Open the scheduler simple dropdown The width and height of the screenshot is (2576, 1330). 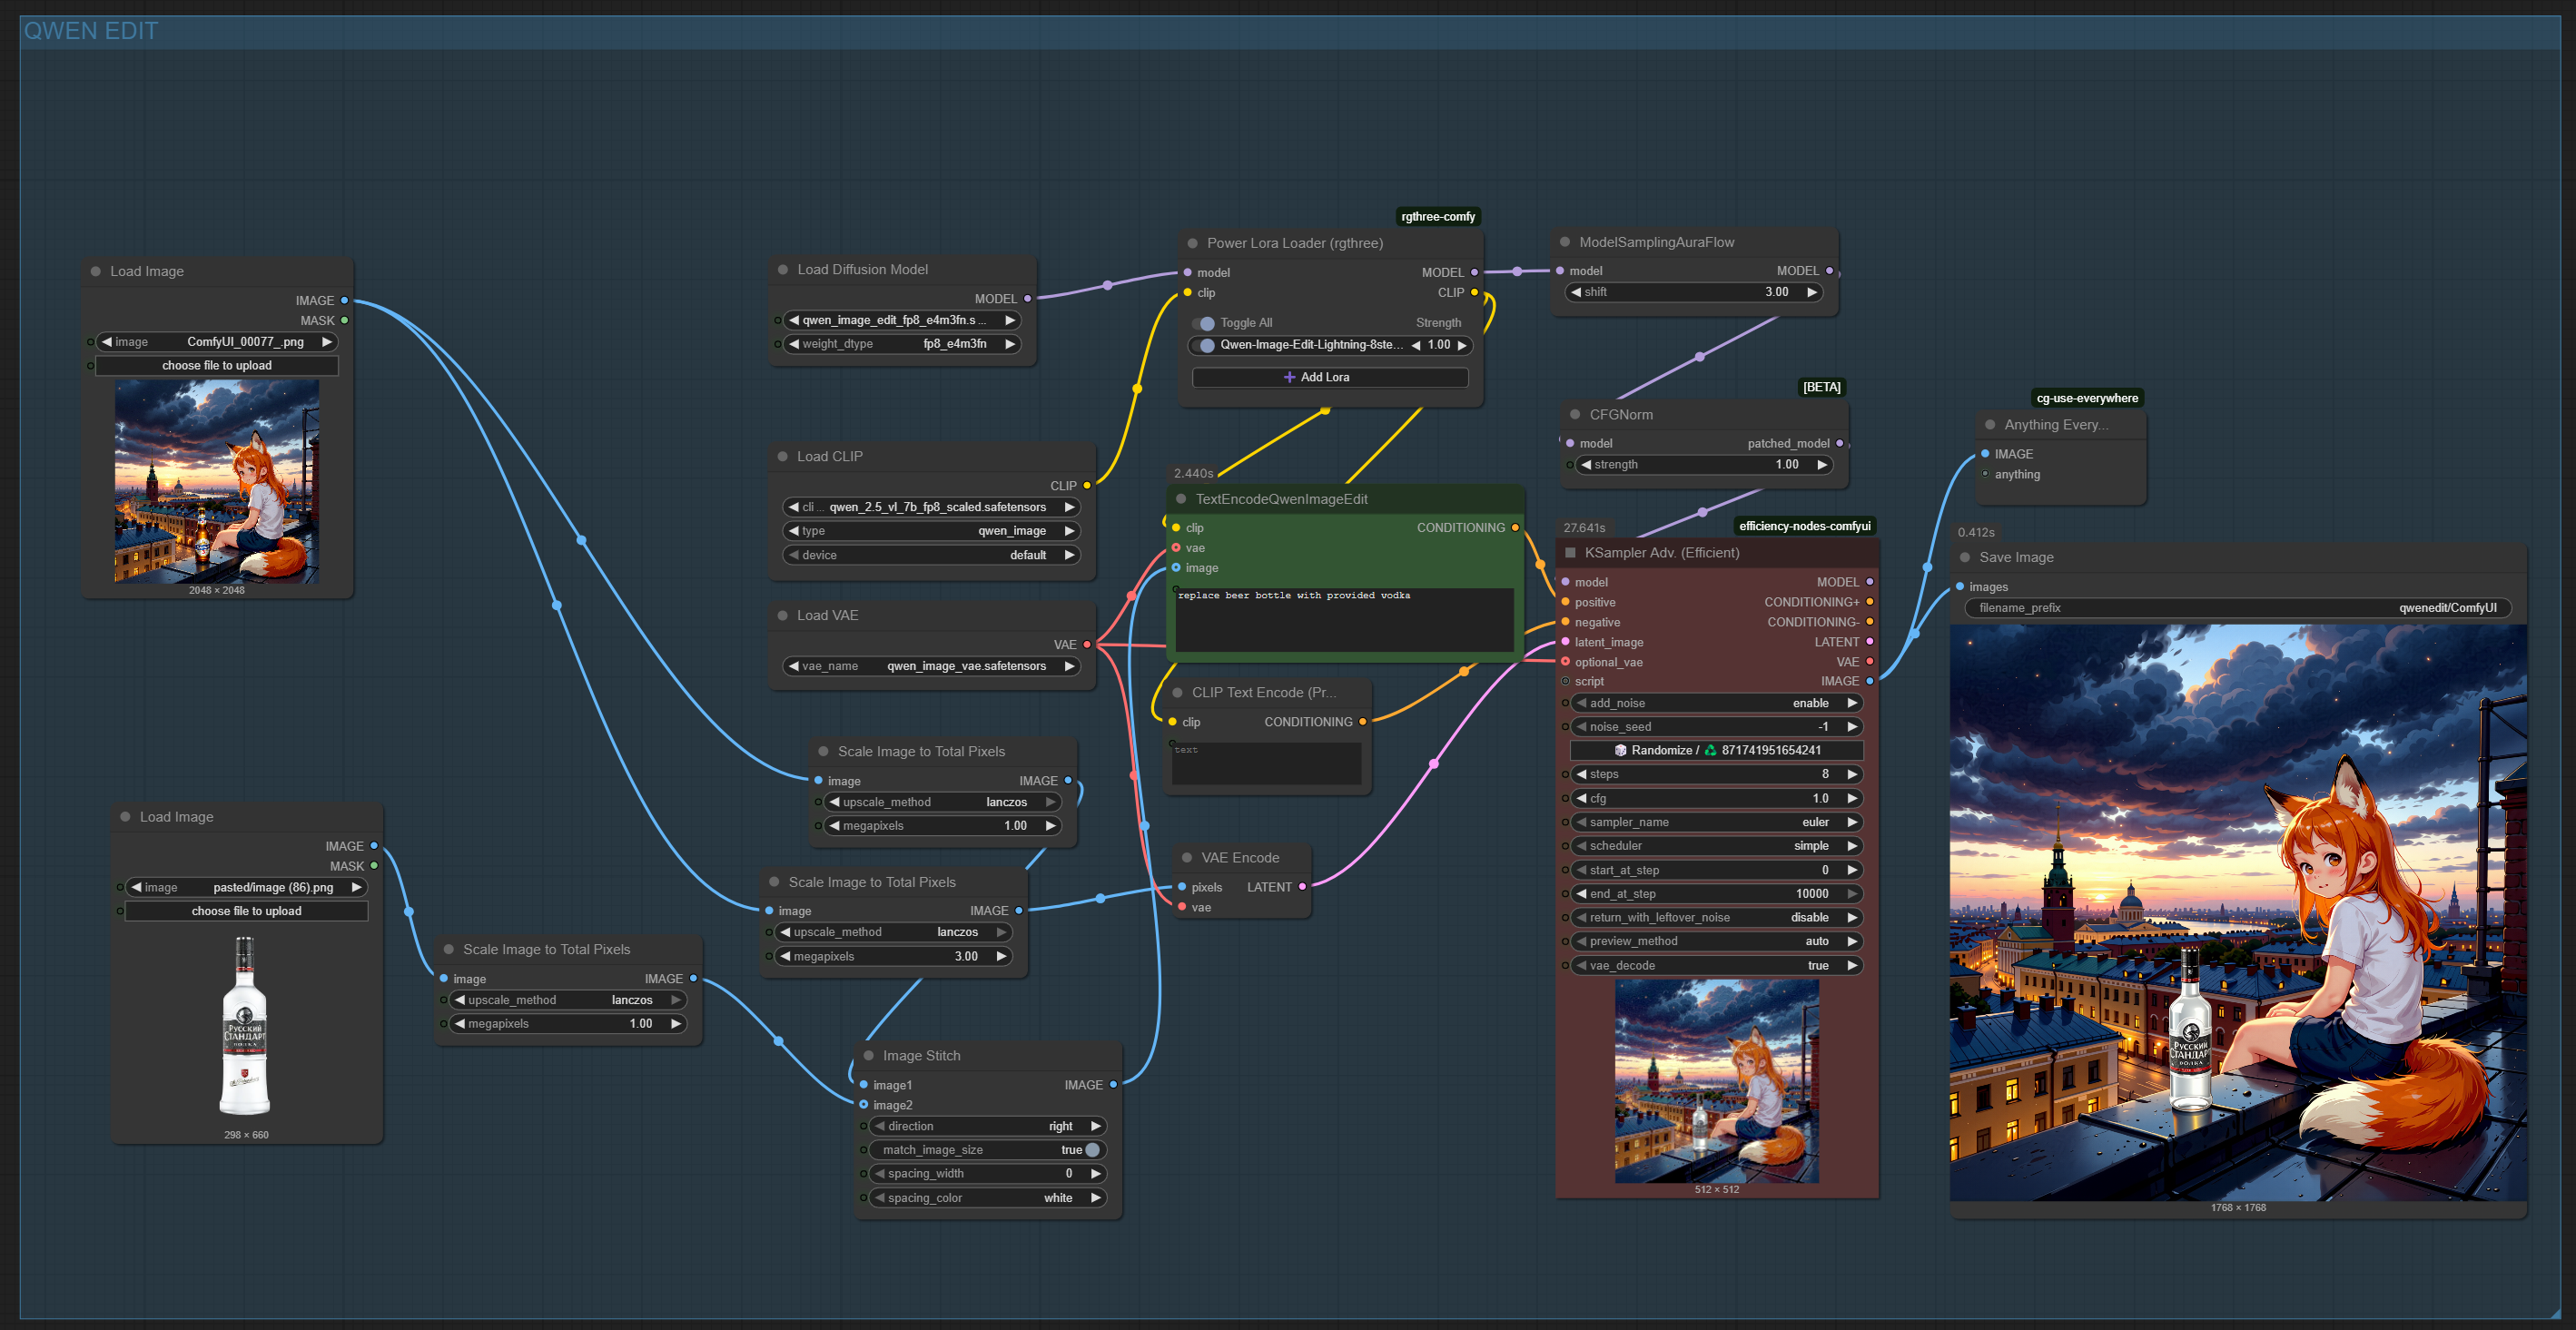coord(1716,846)
